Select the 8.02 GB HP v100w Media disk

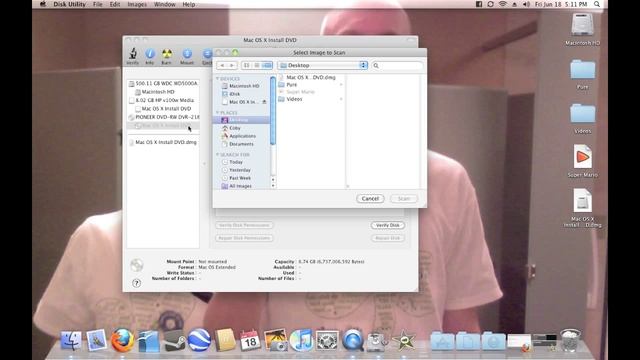pos(163,100)
